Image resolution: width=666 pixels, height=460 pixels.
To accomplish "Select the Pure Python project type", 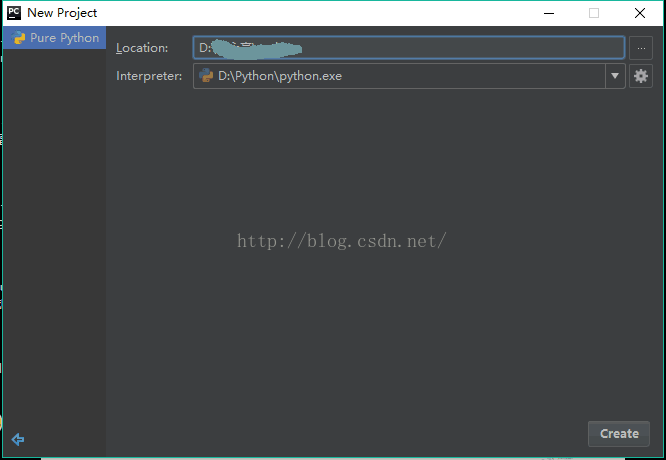I will point(55,38).
